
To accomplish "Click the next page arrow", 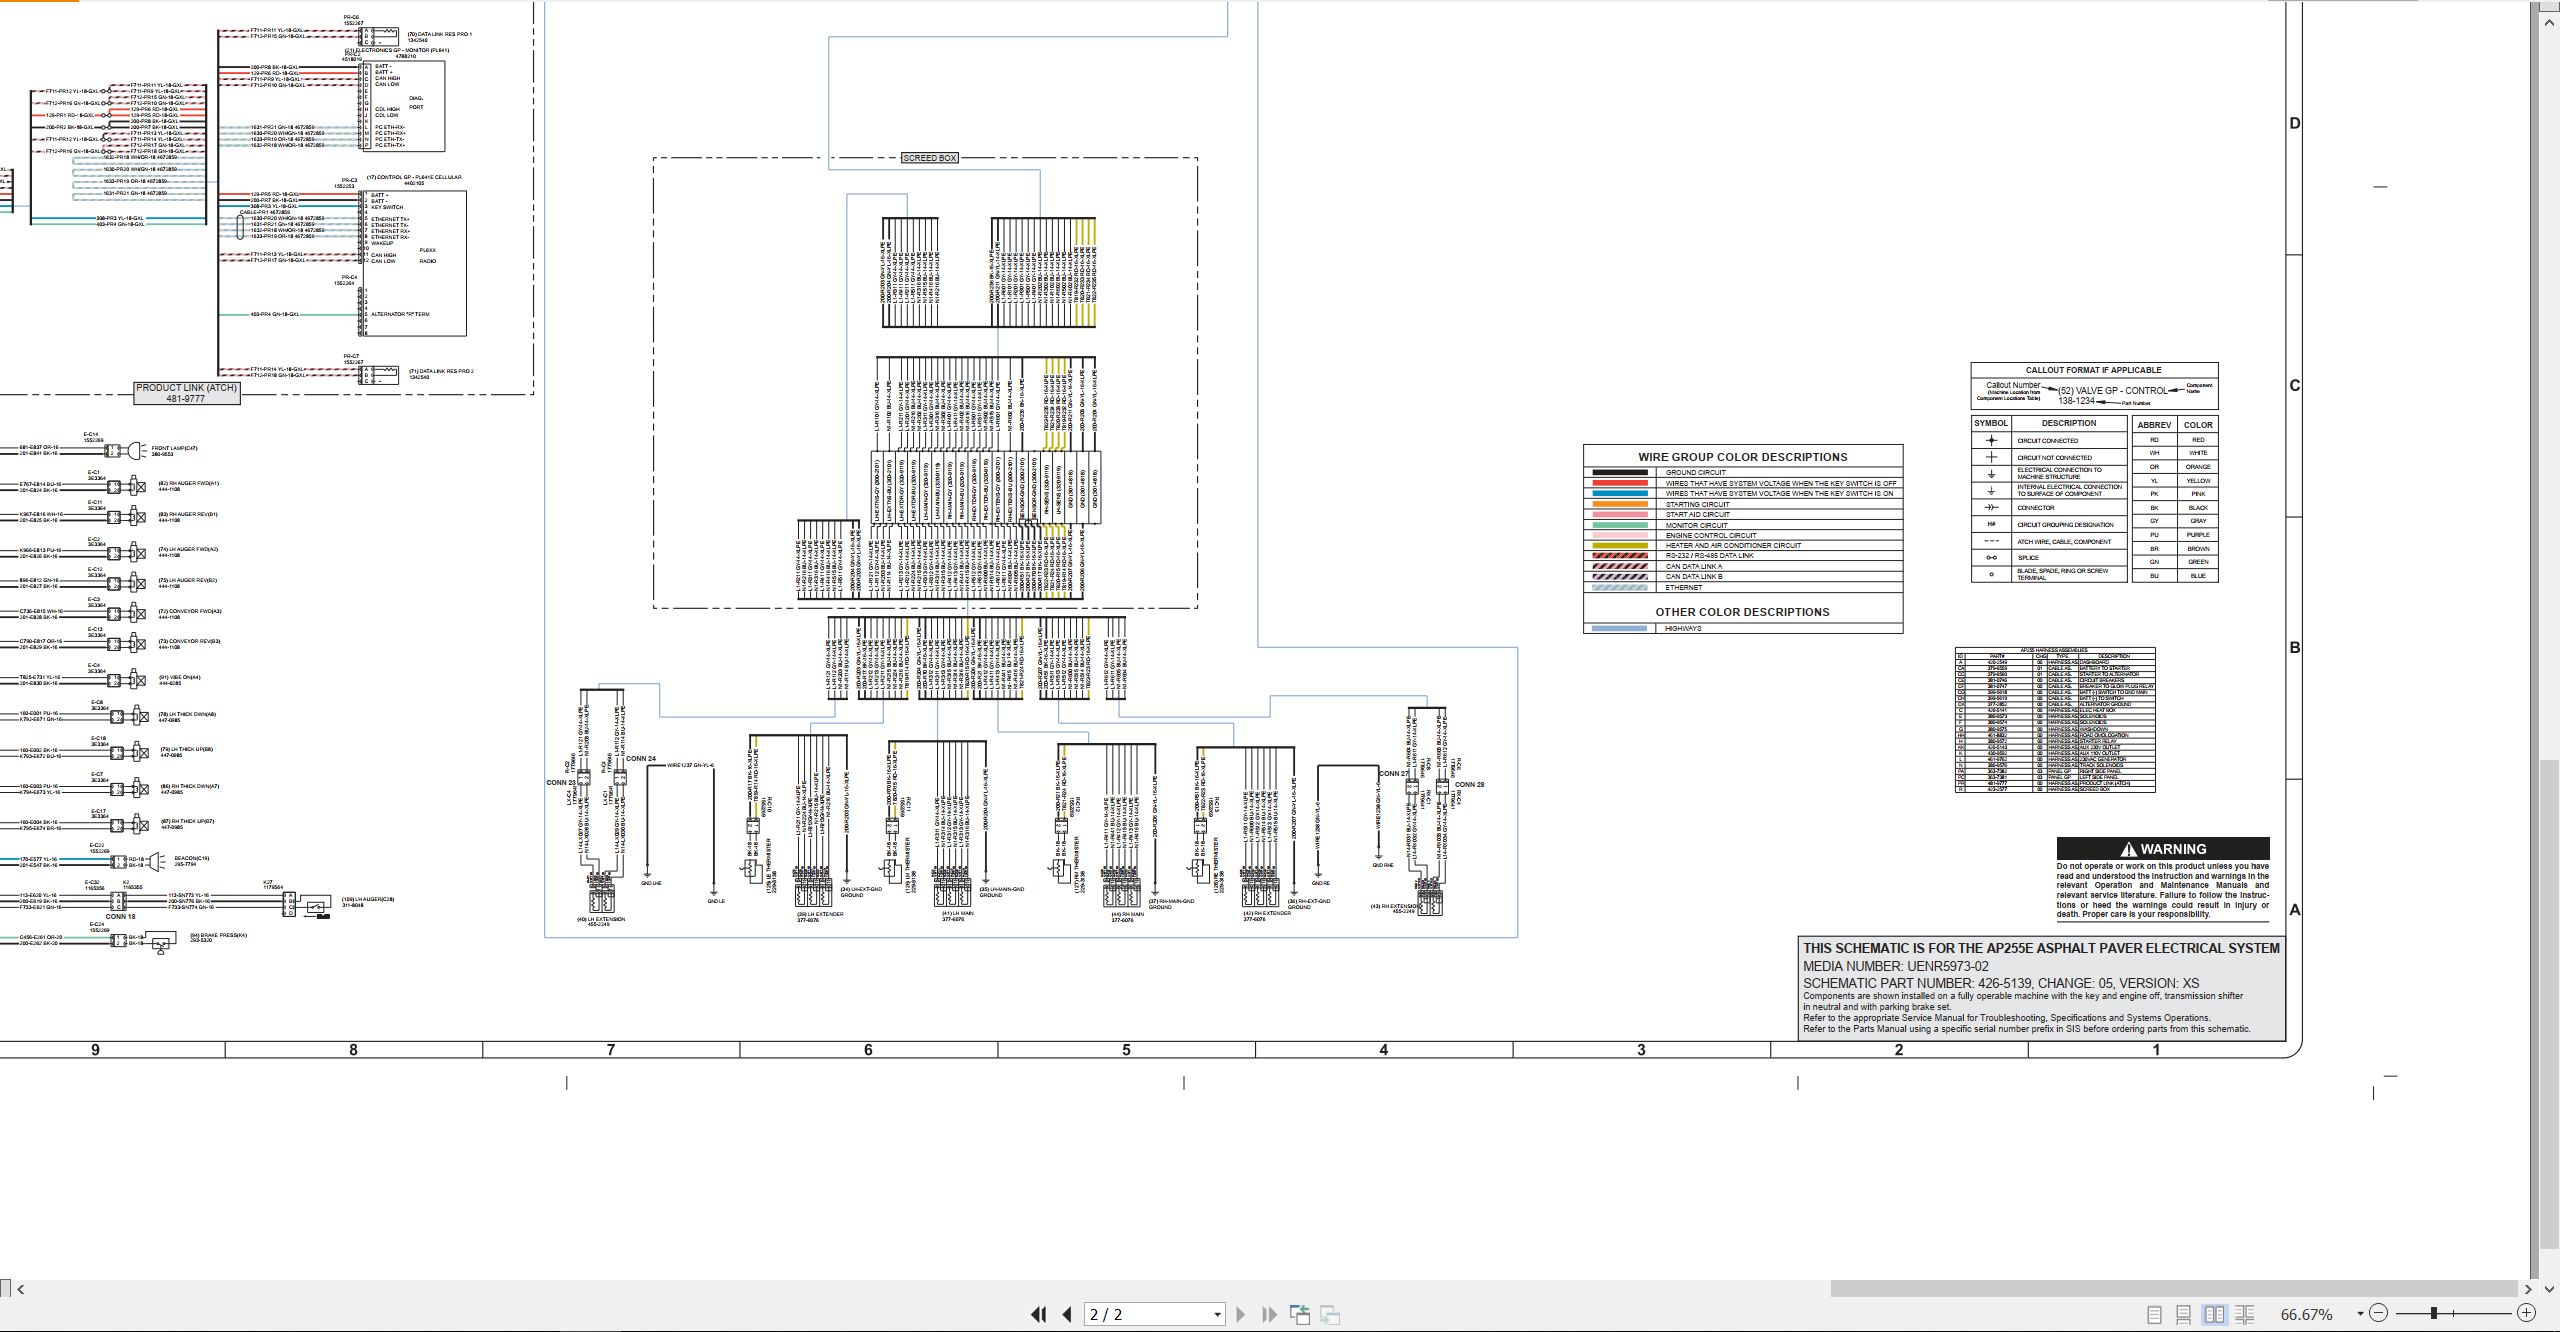I will (1241, 1314).
